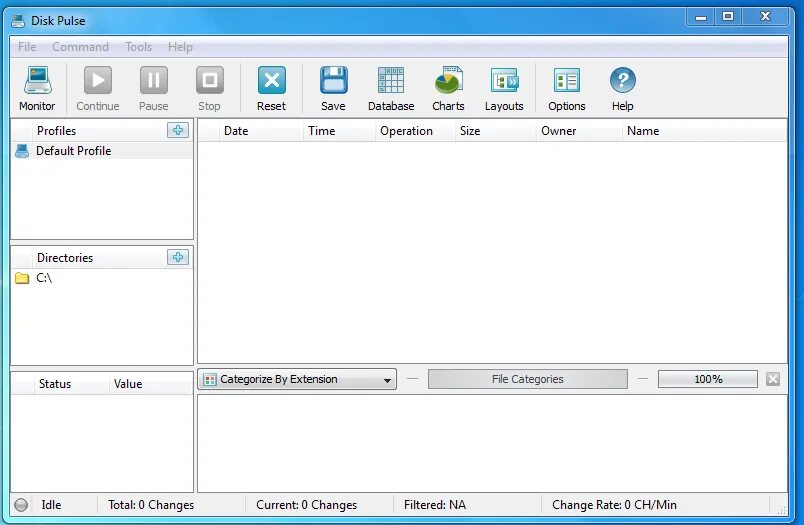The image size is (804, 525).
Task: Click the Disk Pulse title bar icon
Action: (x=18, y=21)
